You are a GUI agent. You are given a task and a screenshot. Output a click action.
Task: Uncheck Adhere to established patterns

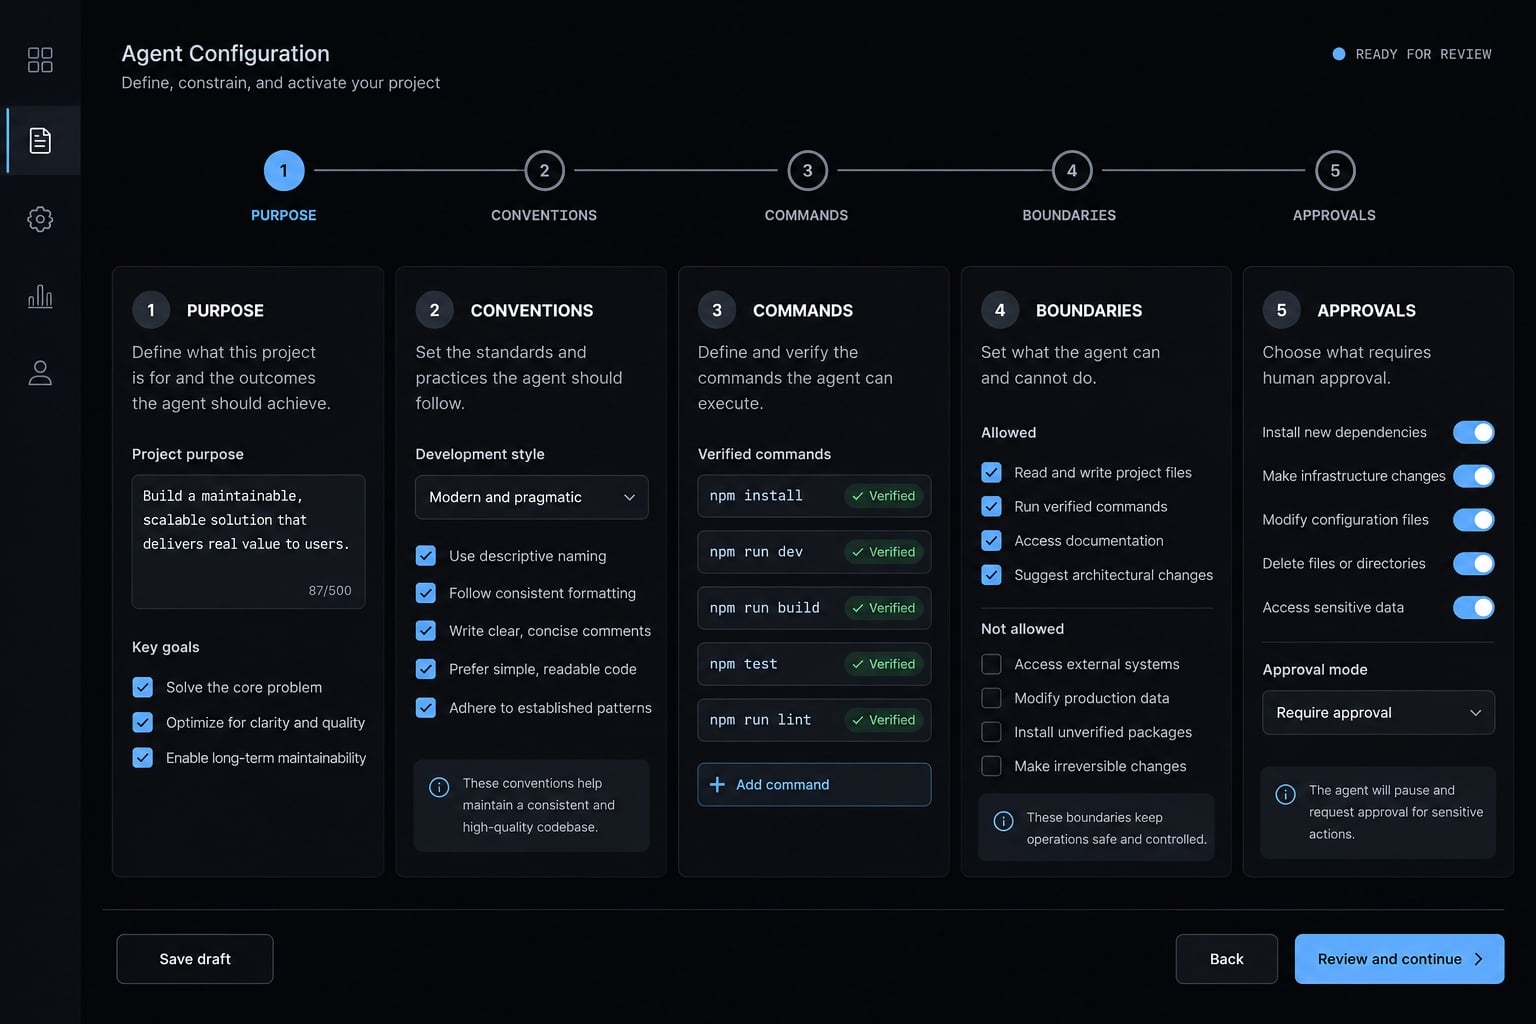[426, 707]
